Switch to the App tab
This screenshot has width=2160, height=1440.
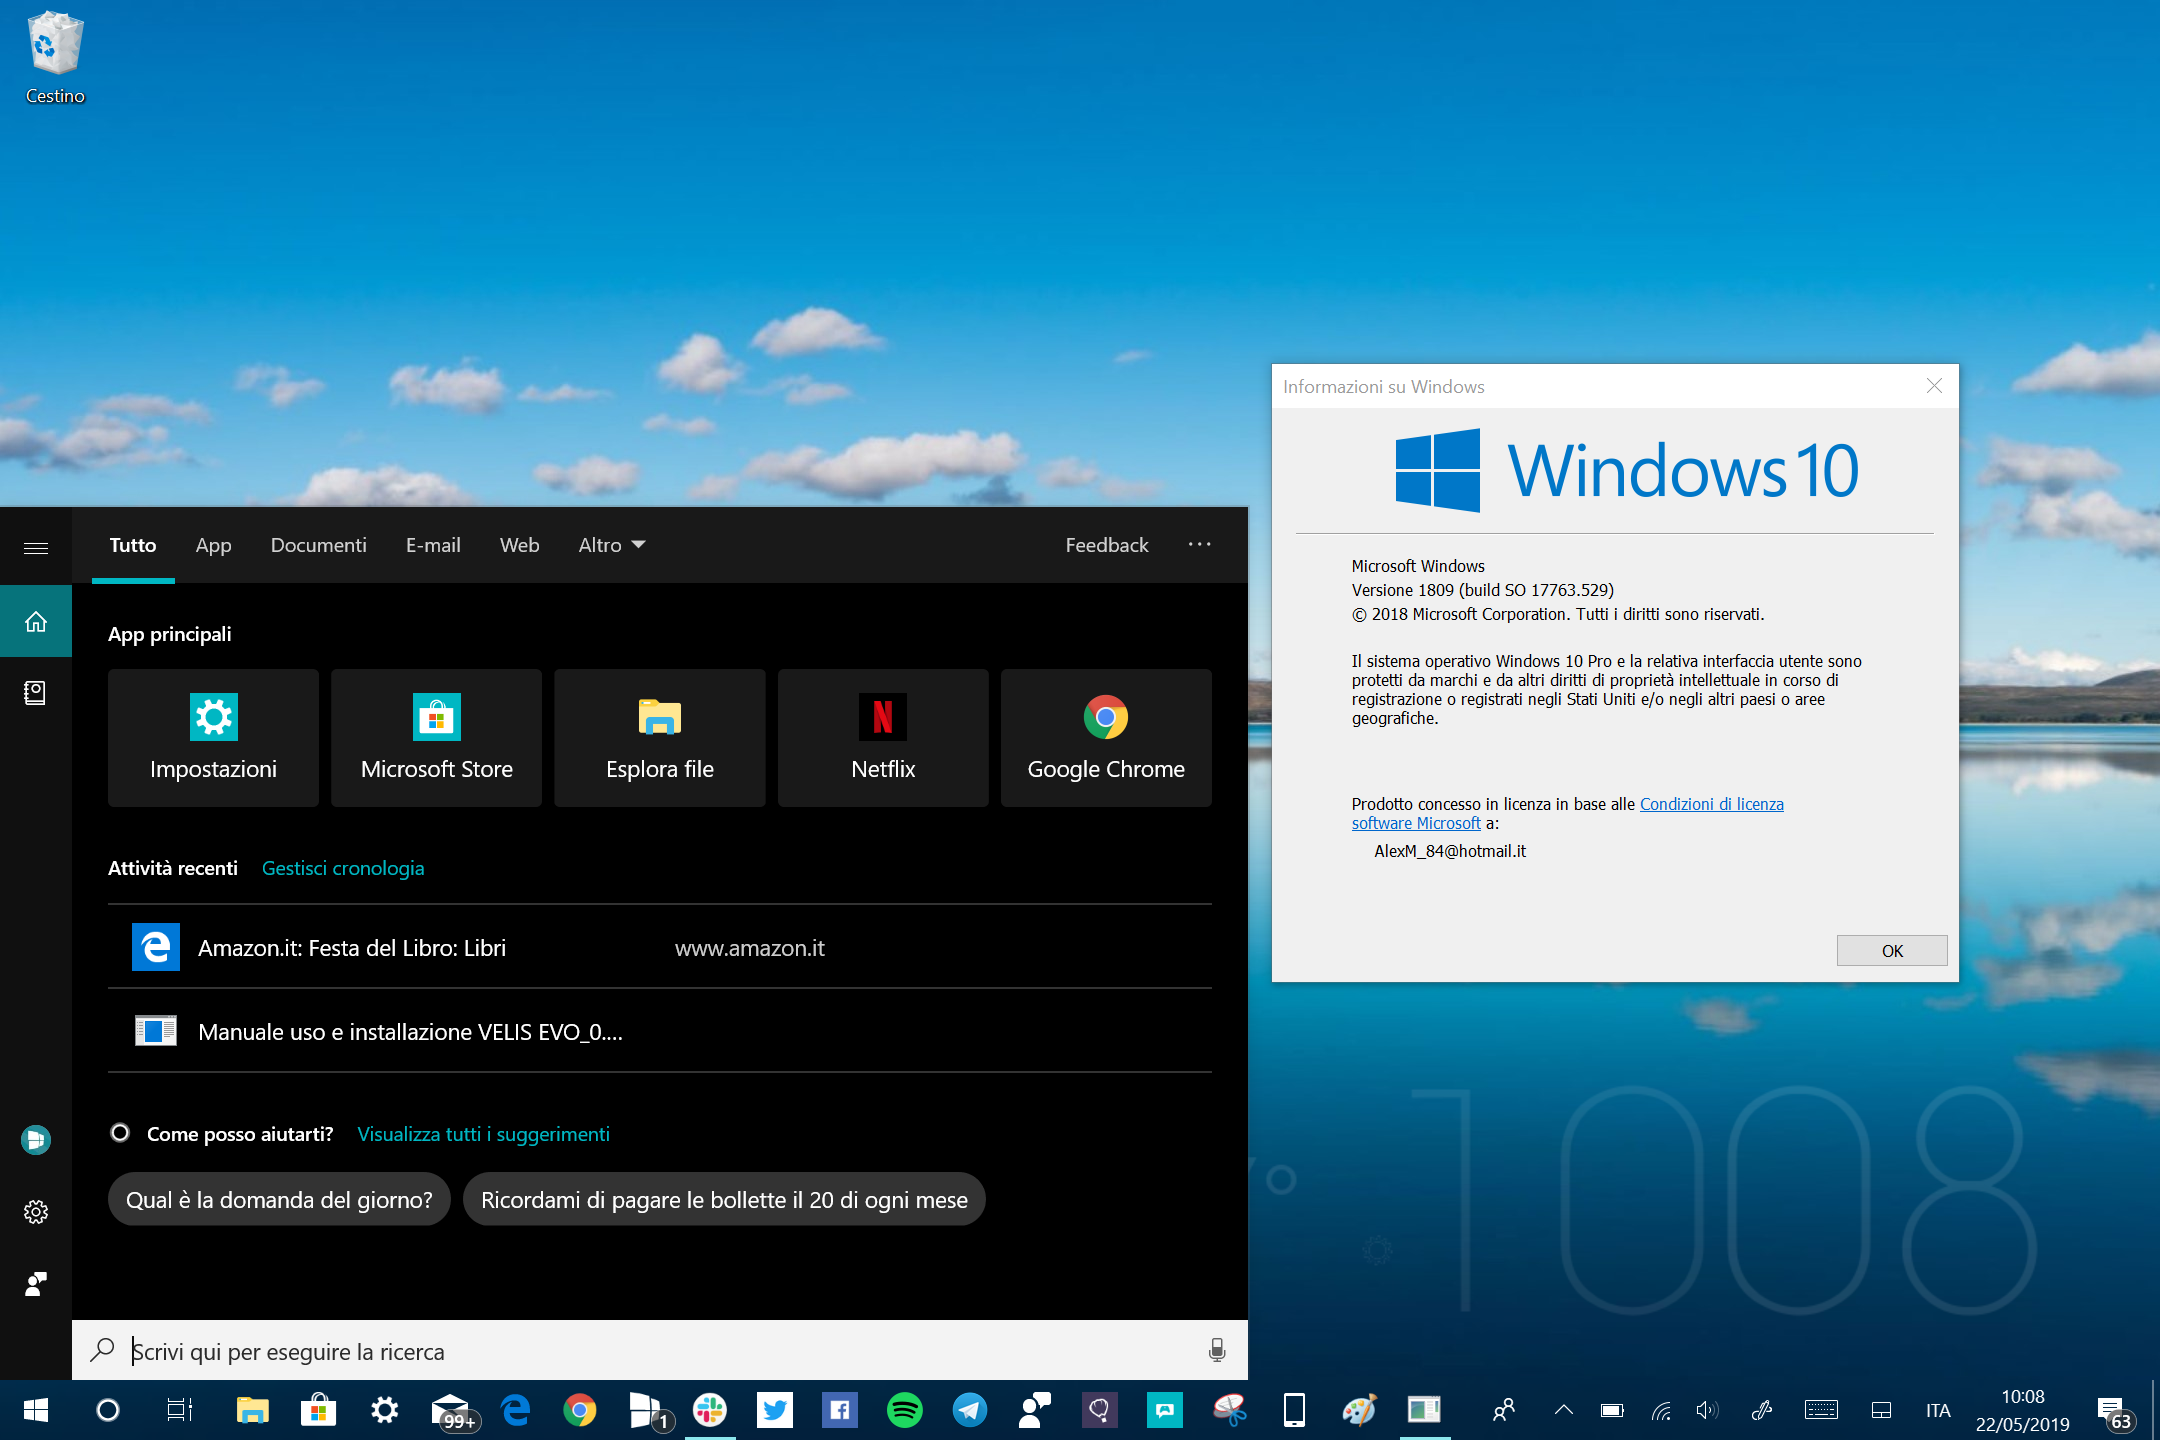[213, 545]
